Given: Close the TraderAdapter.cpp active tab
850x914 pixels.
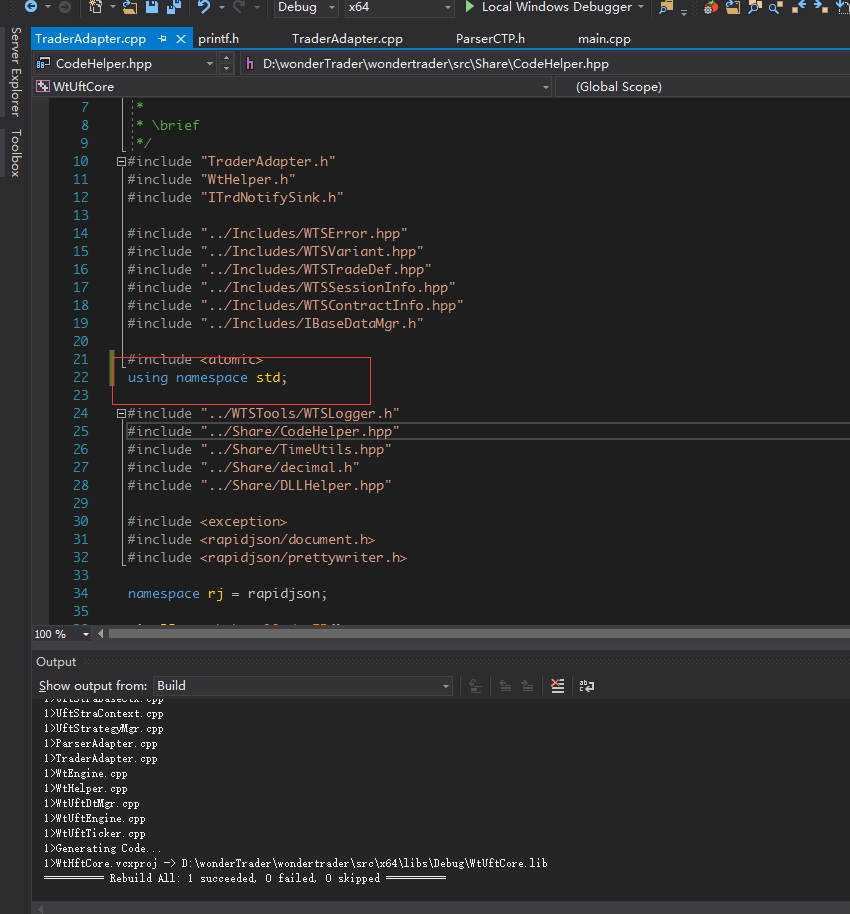Looking at the screenshot, I should tap(182, 39).
